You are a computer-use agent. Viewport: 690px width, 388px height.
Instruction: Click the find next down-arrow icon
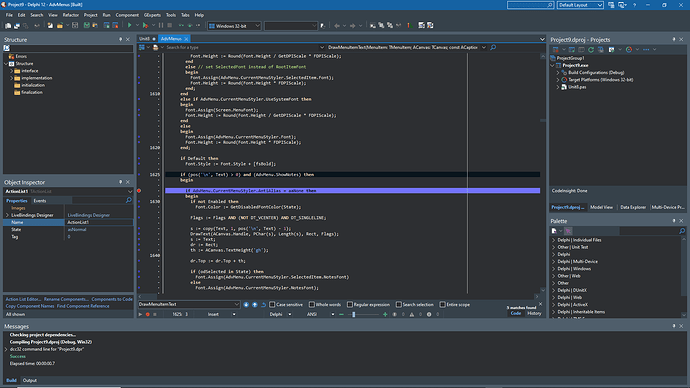pos(246,304)
